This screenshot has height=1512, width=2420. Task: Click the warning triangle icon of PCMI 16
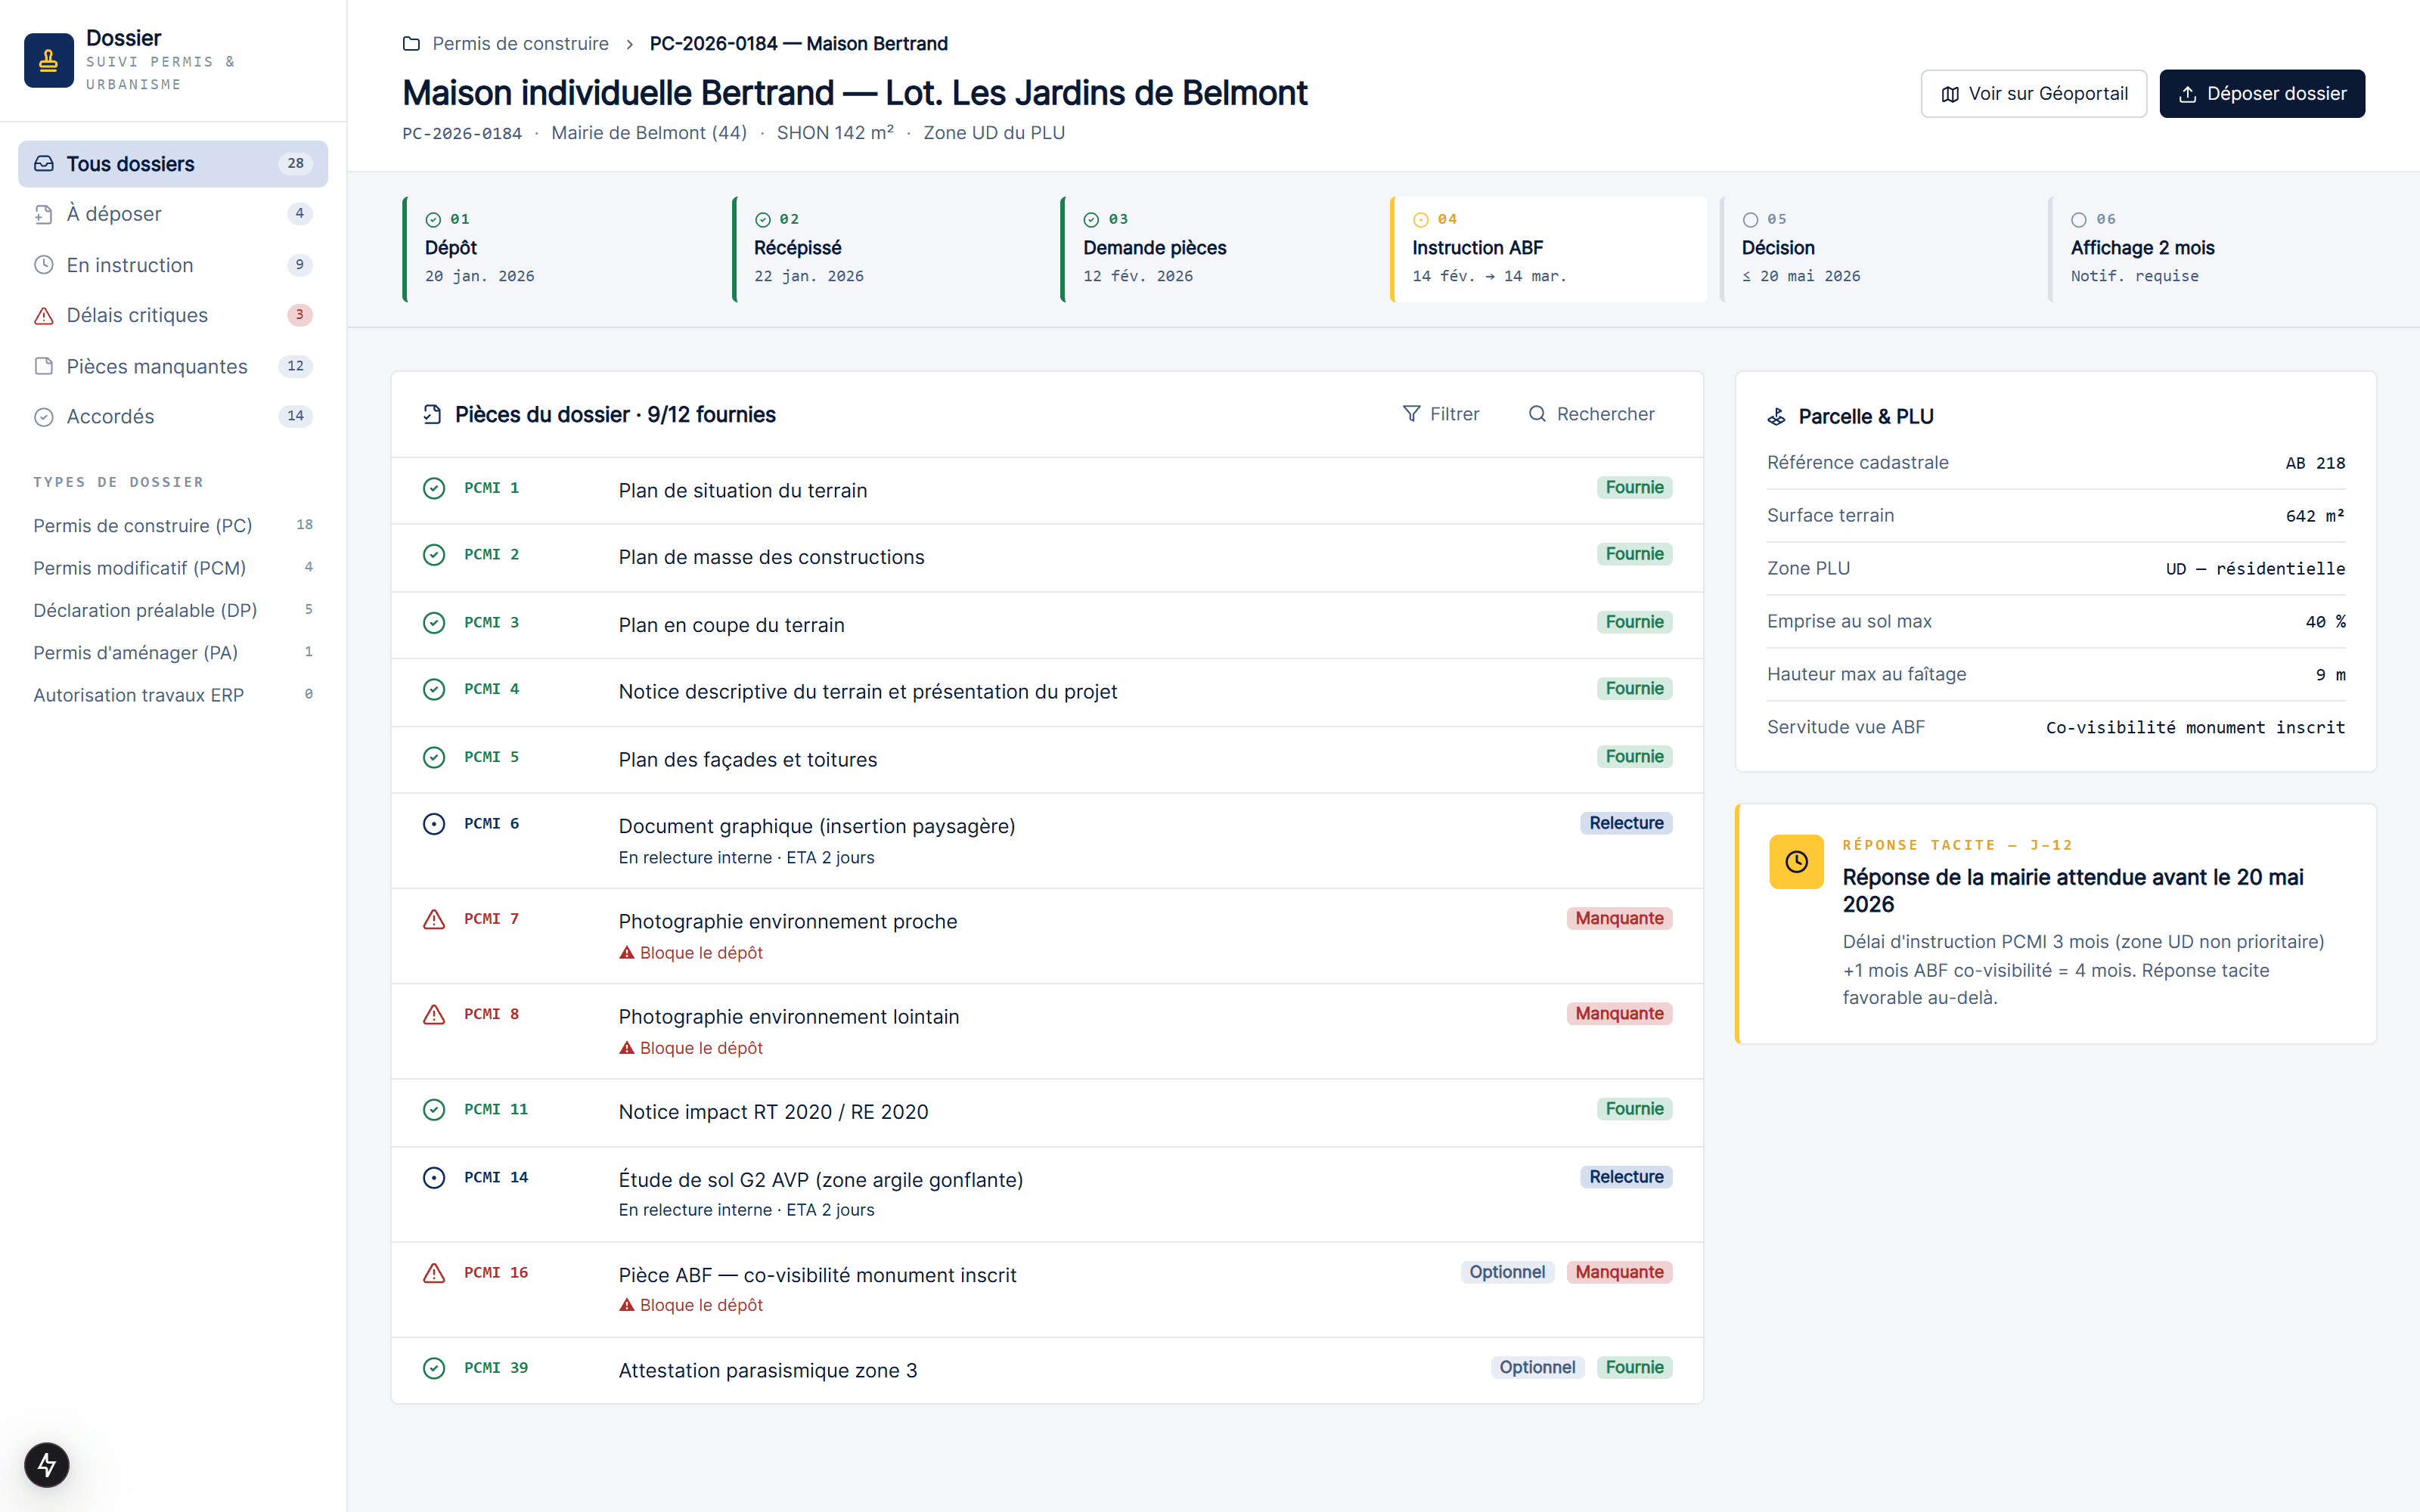click(434, 1272)
